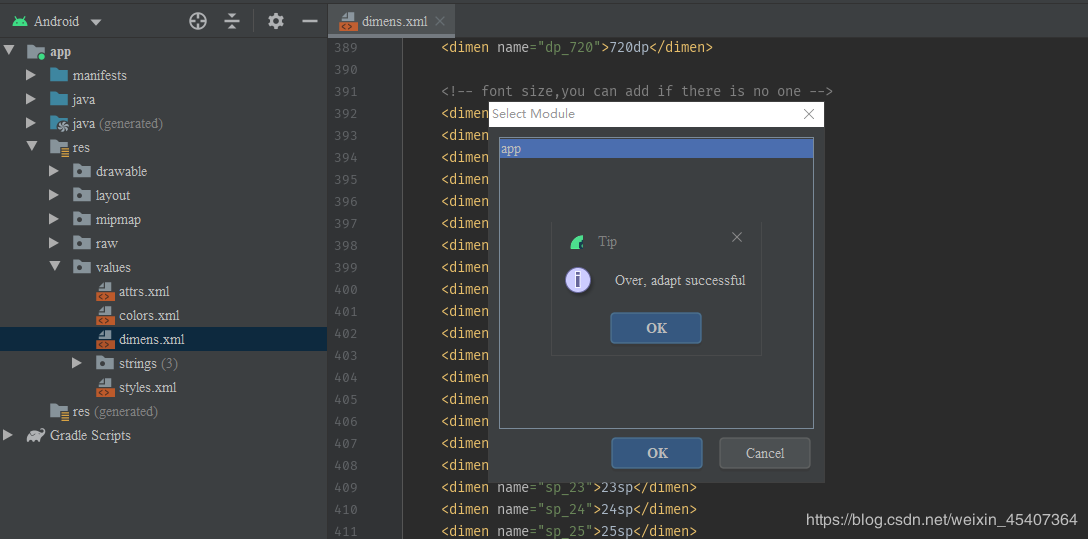Open project panel settings gear
Image resolution: width=1088 pixels, height=539 pixels.
click(x=276, y=21)
